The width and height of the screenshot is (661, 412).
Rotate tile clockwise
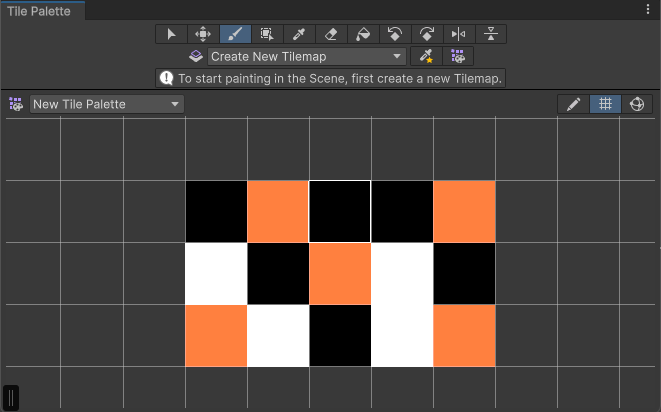click(427, 34)
